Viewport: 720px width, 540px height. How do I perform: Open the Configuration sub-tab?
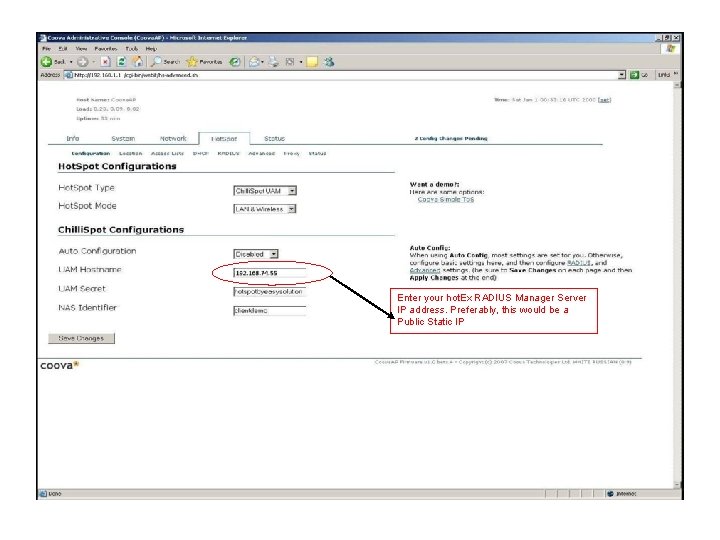click(x=90, y=153)
